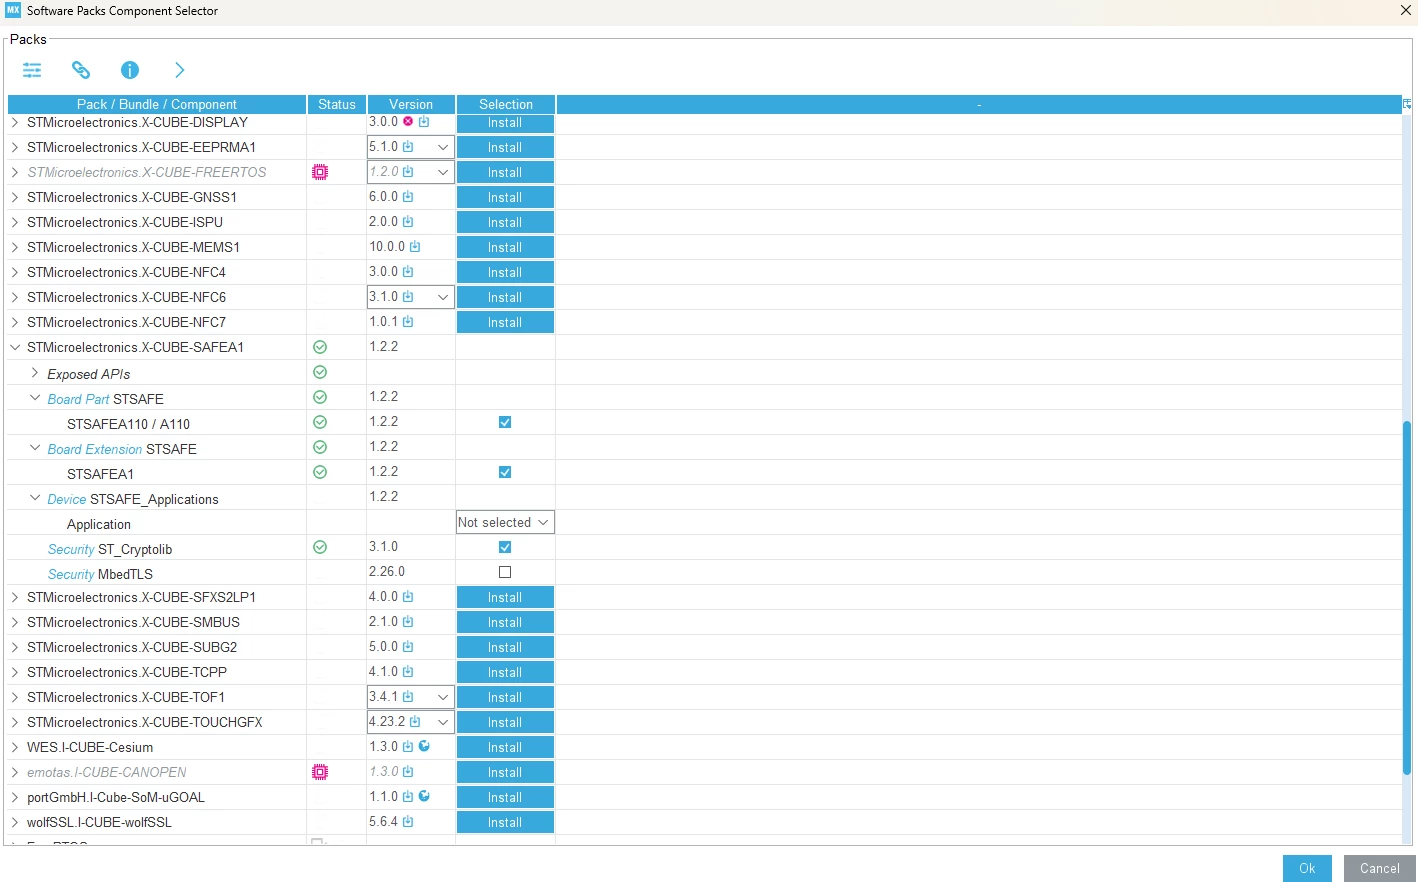The image size is (1418, 882).
Task: Open the X-CUBE-TOUCHGFX version dropdown
Action: pyautogui.click(x=443, y=722)
